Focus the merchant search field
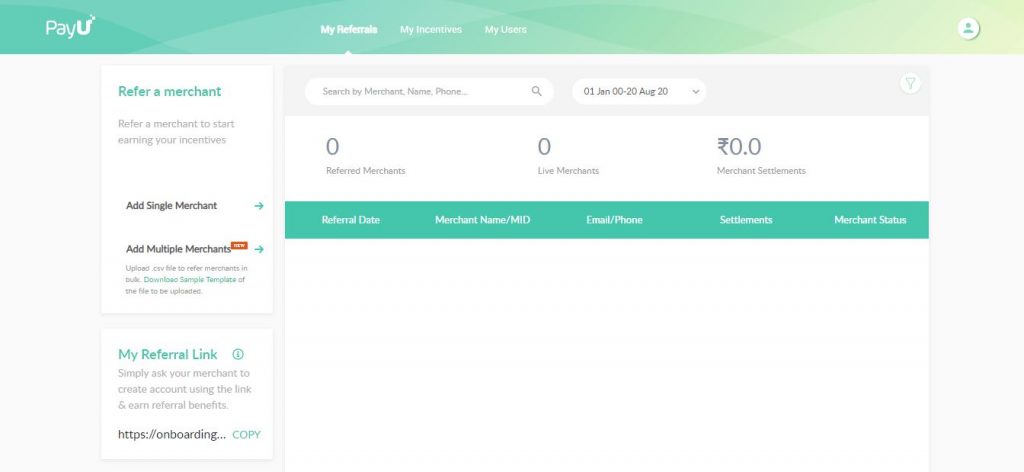 [429, 91]
